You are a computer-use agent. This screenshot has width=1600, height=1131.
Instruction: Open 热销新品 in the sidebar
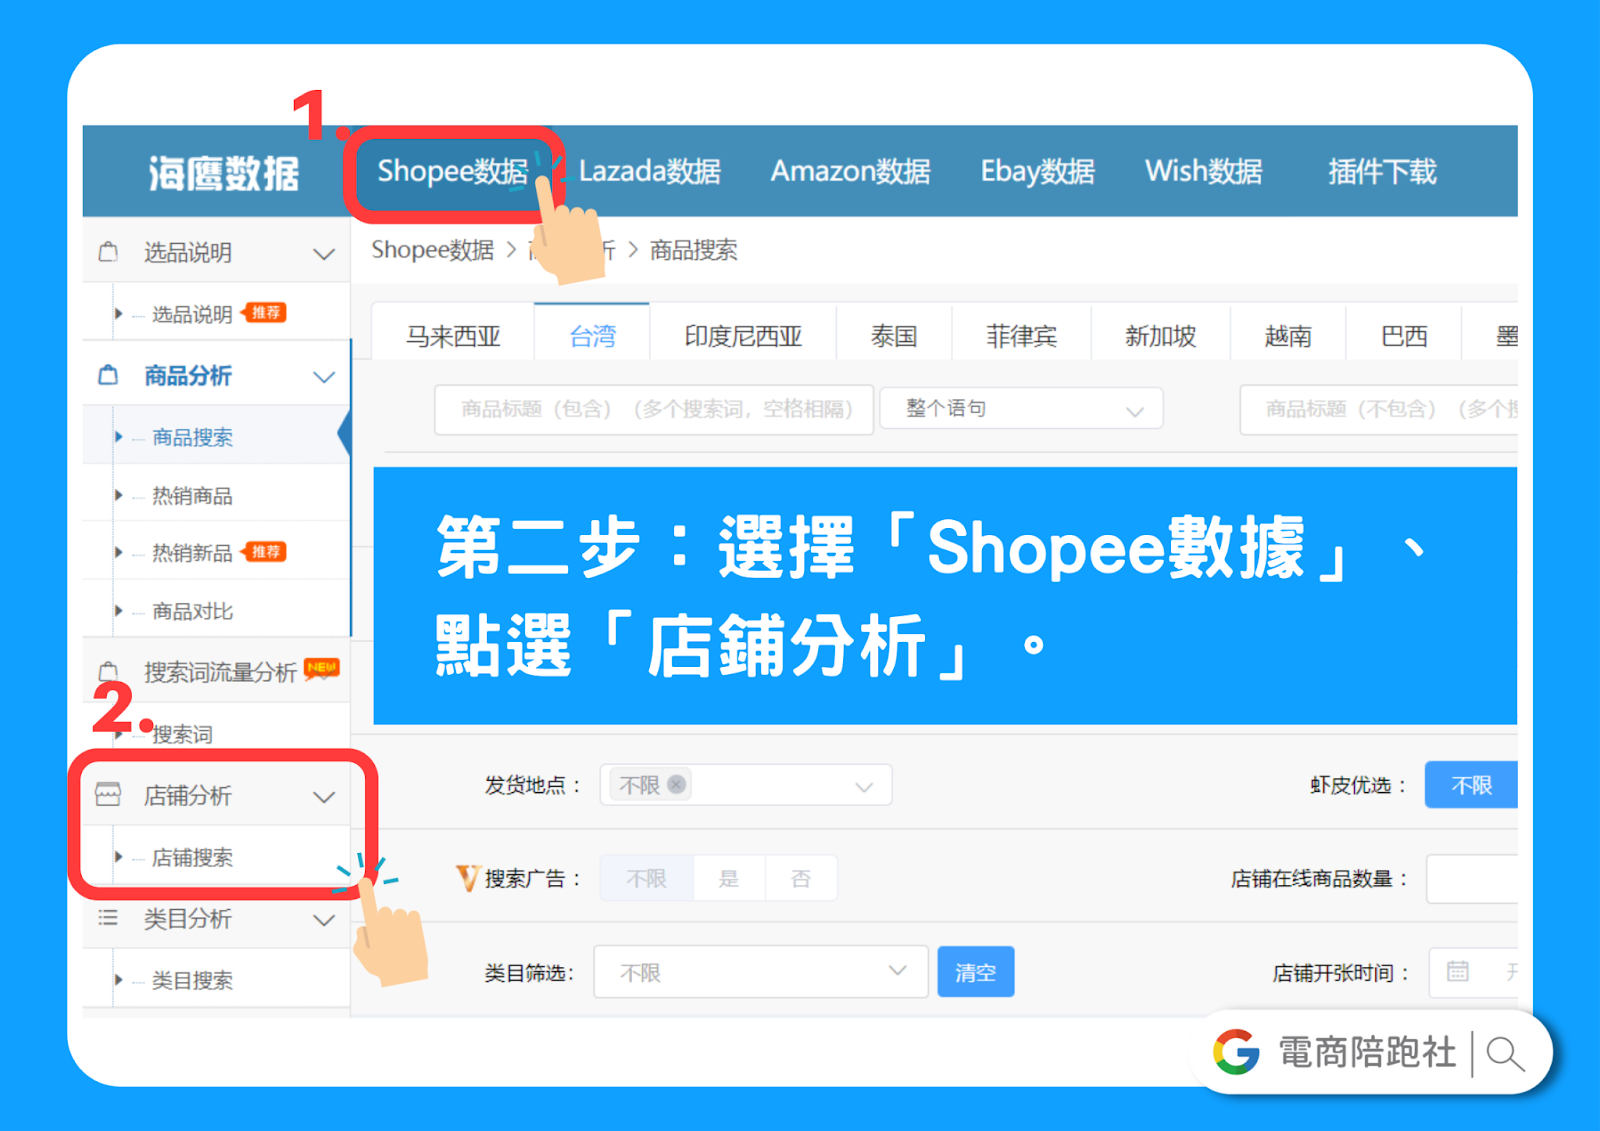192,553
